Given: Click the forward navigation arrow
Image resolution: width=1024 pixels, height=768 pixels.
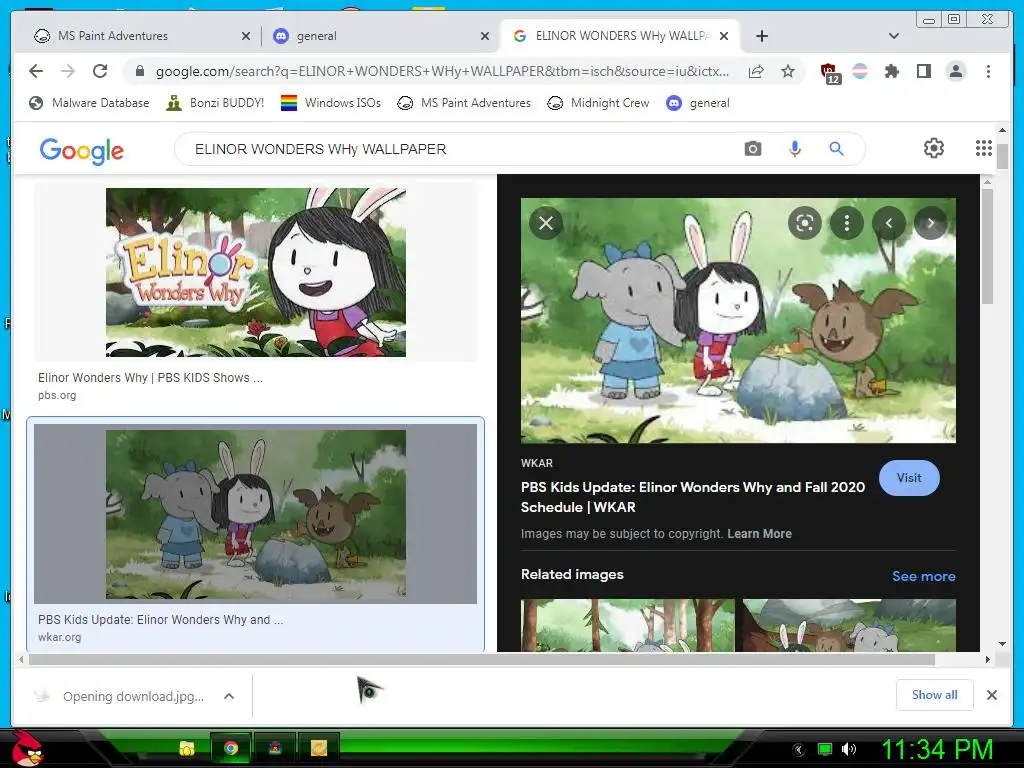Looking at the screenshot, I should click(68, 71).
